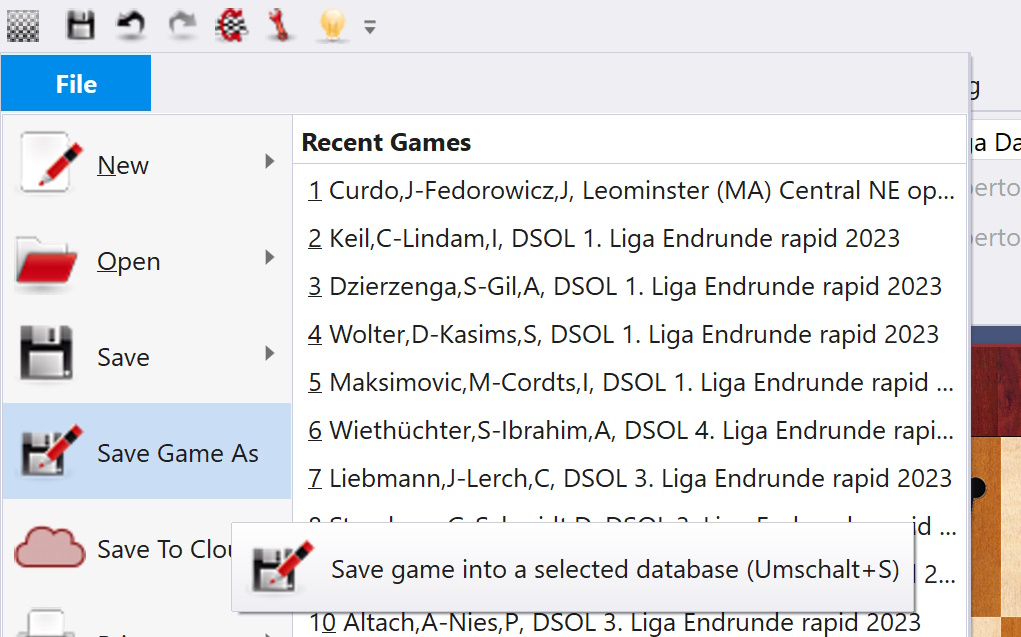Undo last action with the curved arrow icon

pyautogui.click(x=129, y=26)
